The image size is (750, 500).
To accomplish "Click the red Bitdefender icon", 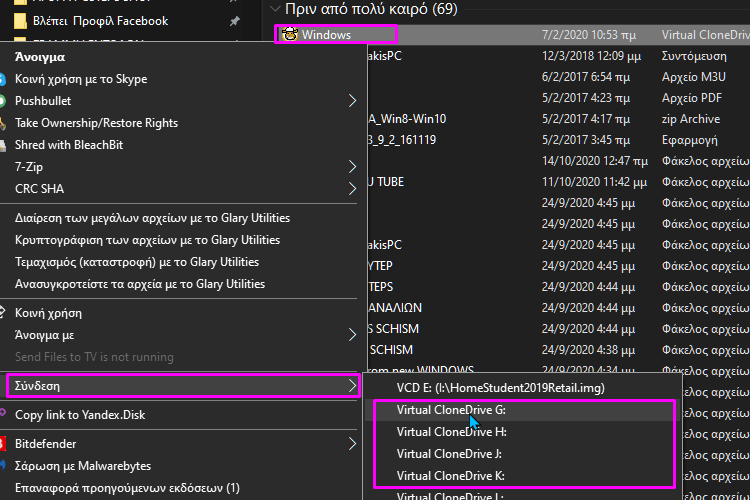I will [x=2, y=444].
